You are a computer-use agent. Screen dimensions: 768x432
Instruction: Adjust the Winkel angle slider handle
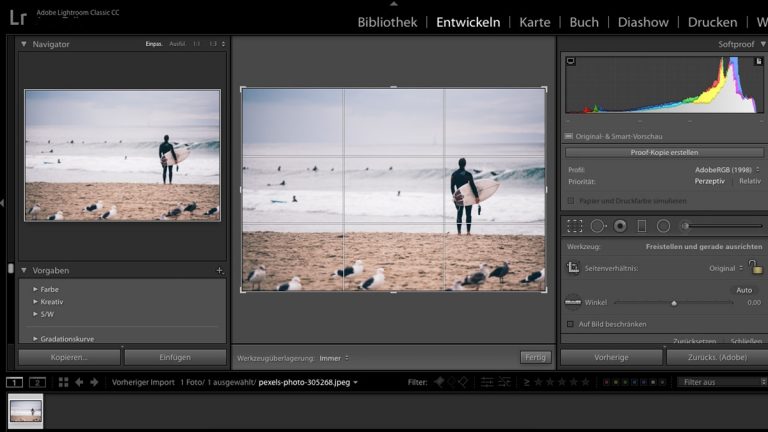674,302
